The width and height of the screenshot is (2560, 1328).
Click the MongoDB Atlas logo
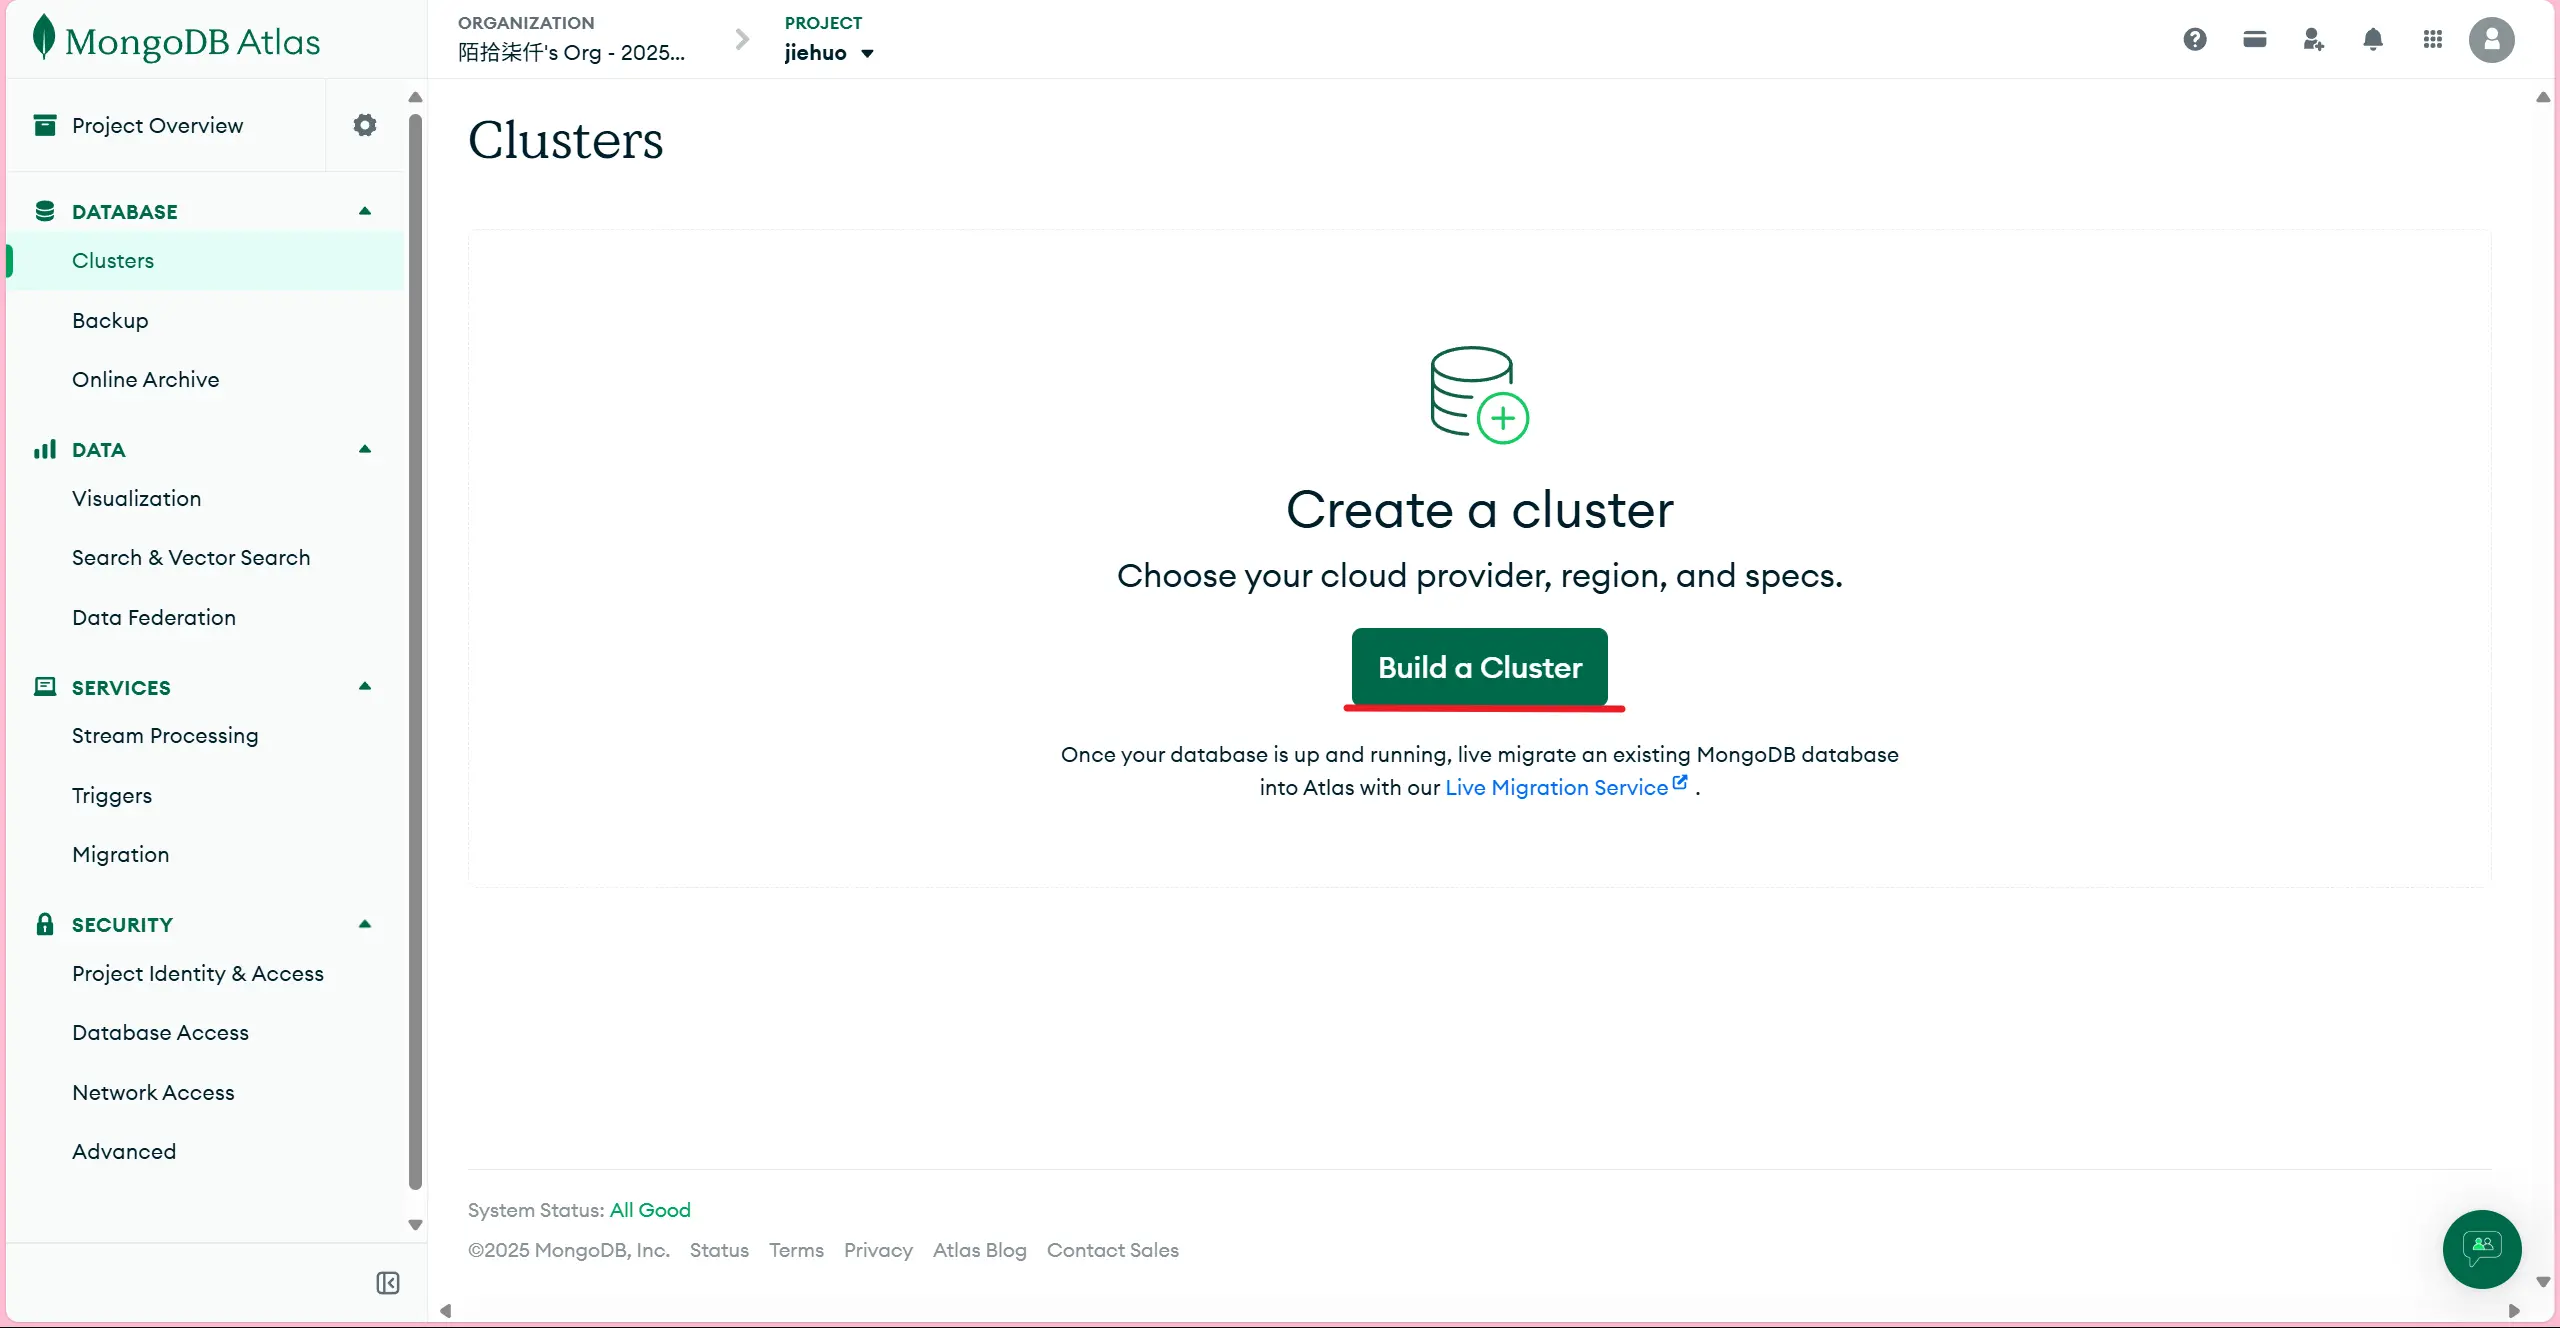click(x=177, y=40)
